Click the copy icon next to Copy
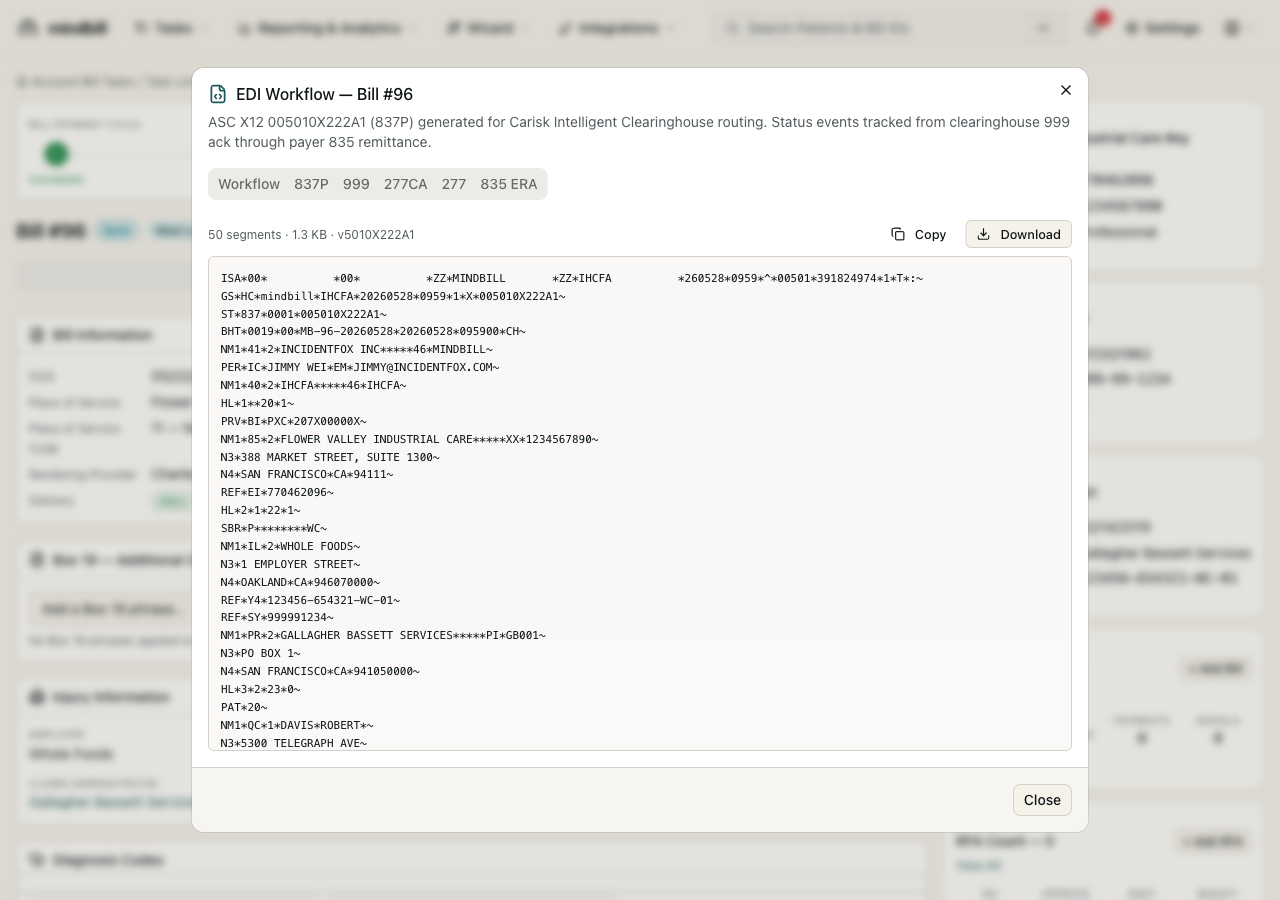1280x900 pixels. [898, 234]
